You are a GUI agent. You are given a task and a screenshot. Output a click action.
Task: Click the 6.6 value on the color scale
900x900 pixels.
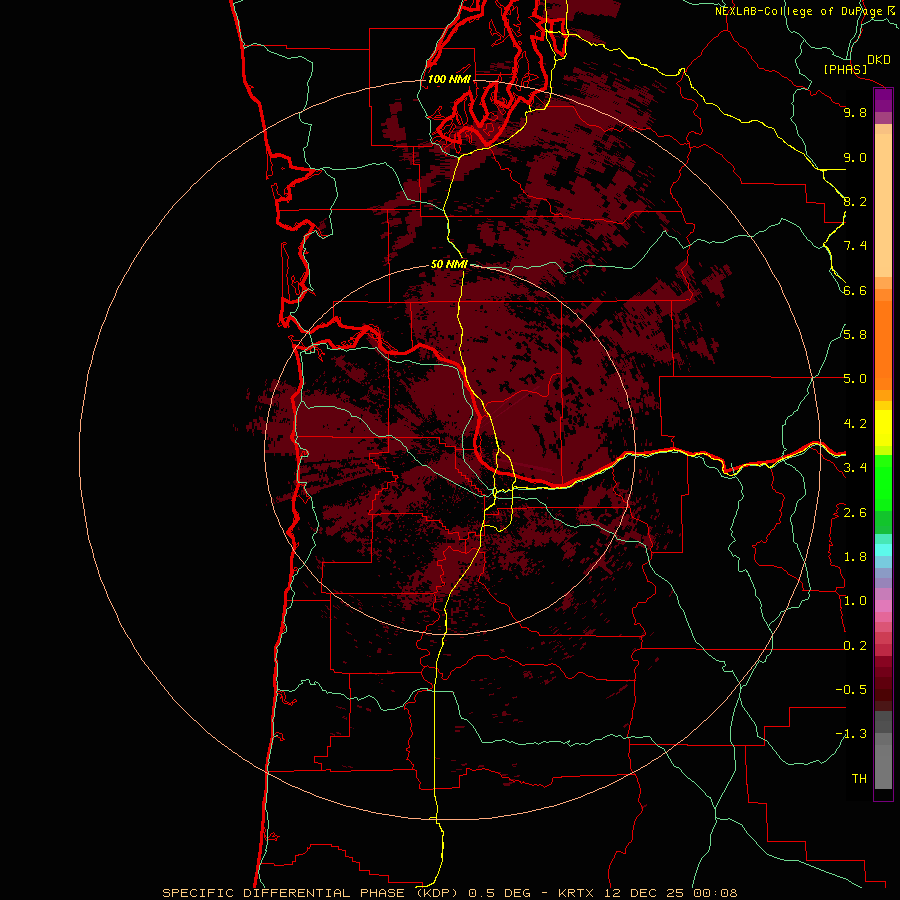pos(855,290)
